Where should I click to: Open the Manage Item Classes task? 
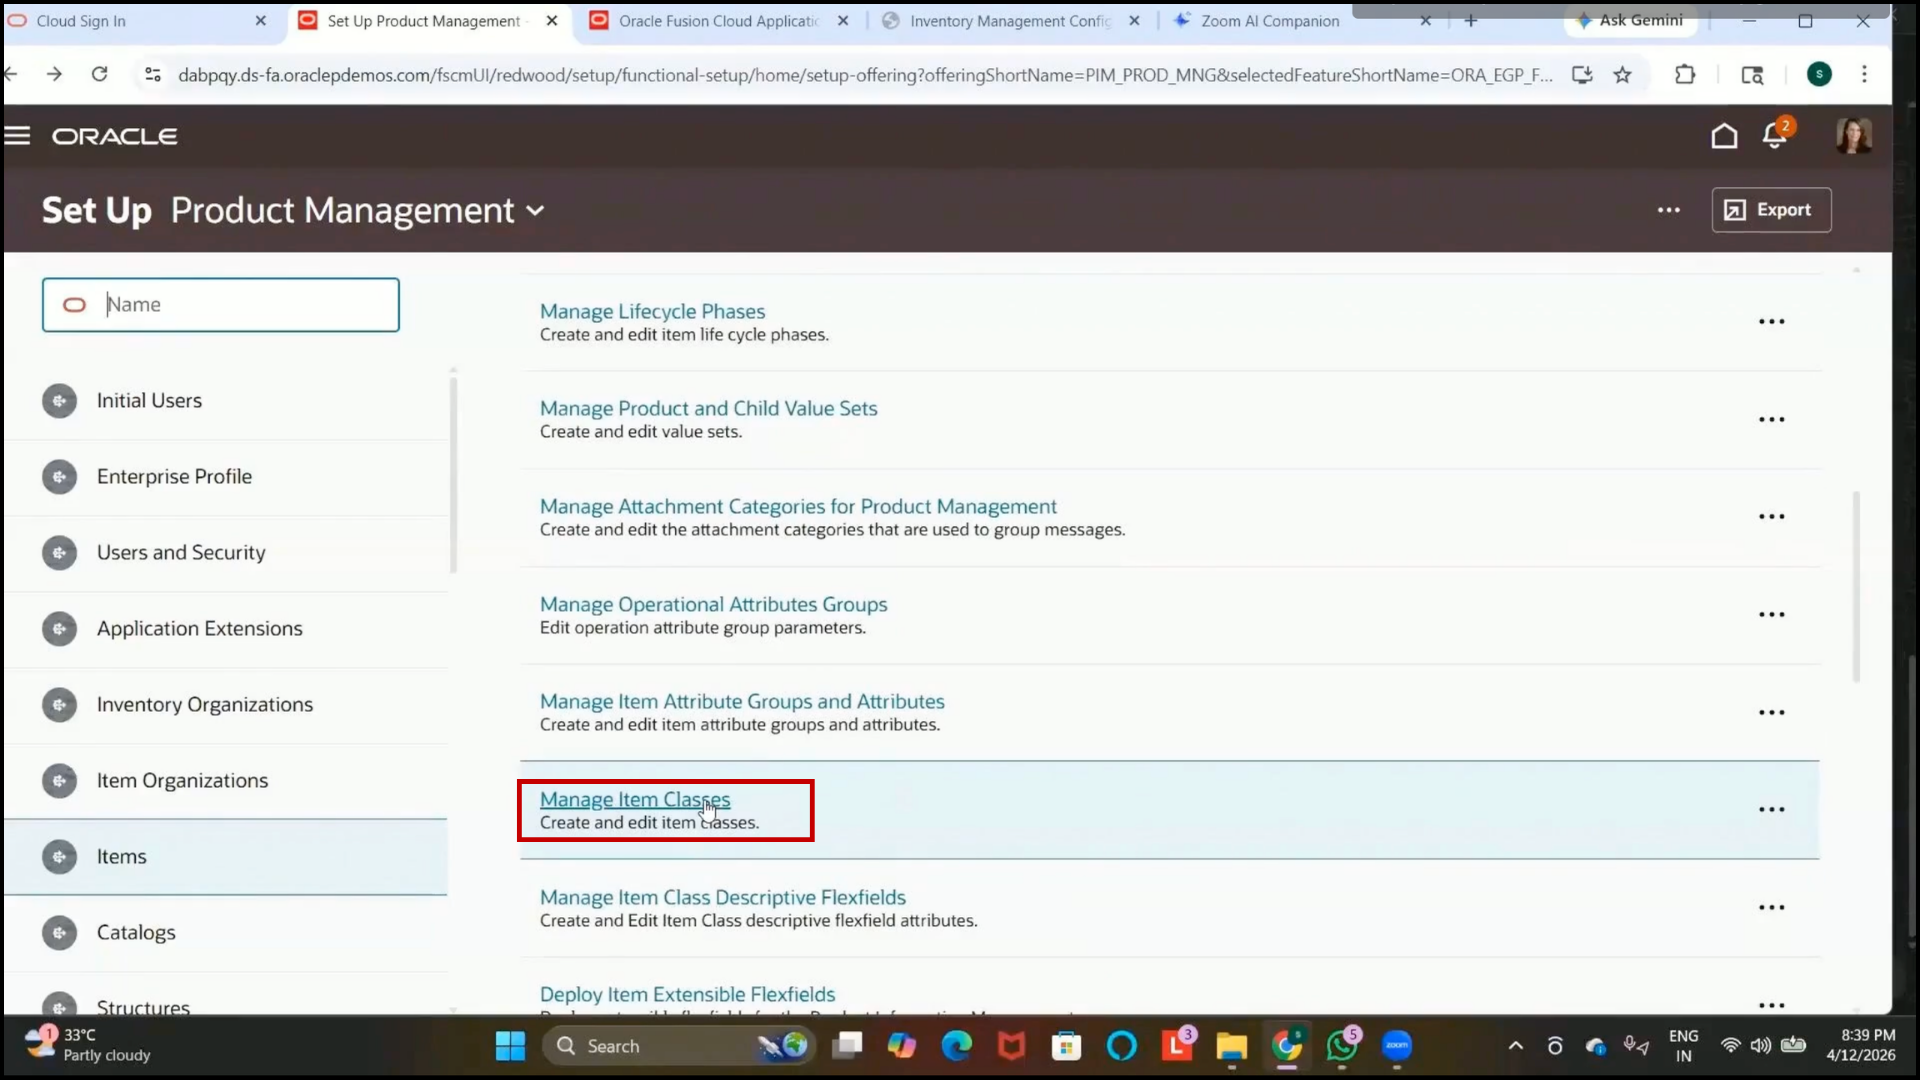tap(635, 800)
